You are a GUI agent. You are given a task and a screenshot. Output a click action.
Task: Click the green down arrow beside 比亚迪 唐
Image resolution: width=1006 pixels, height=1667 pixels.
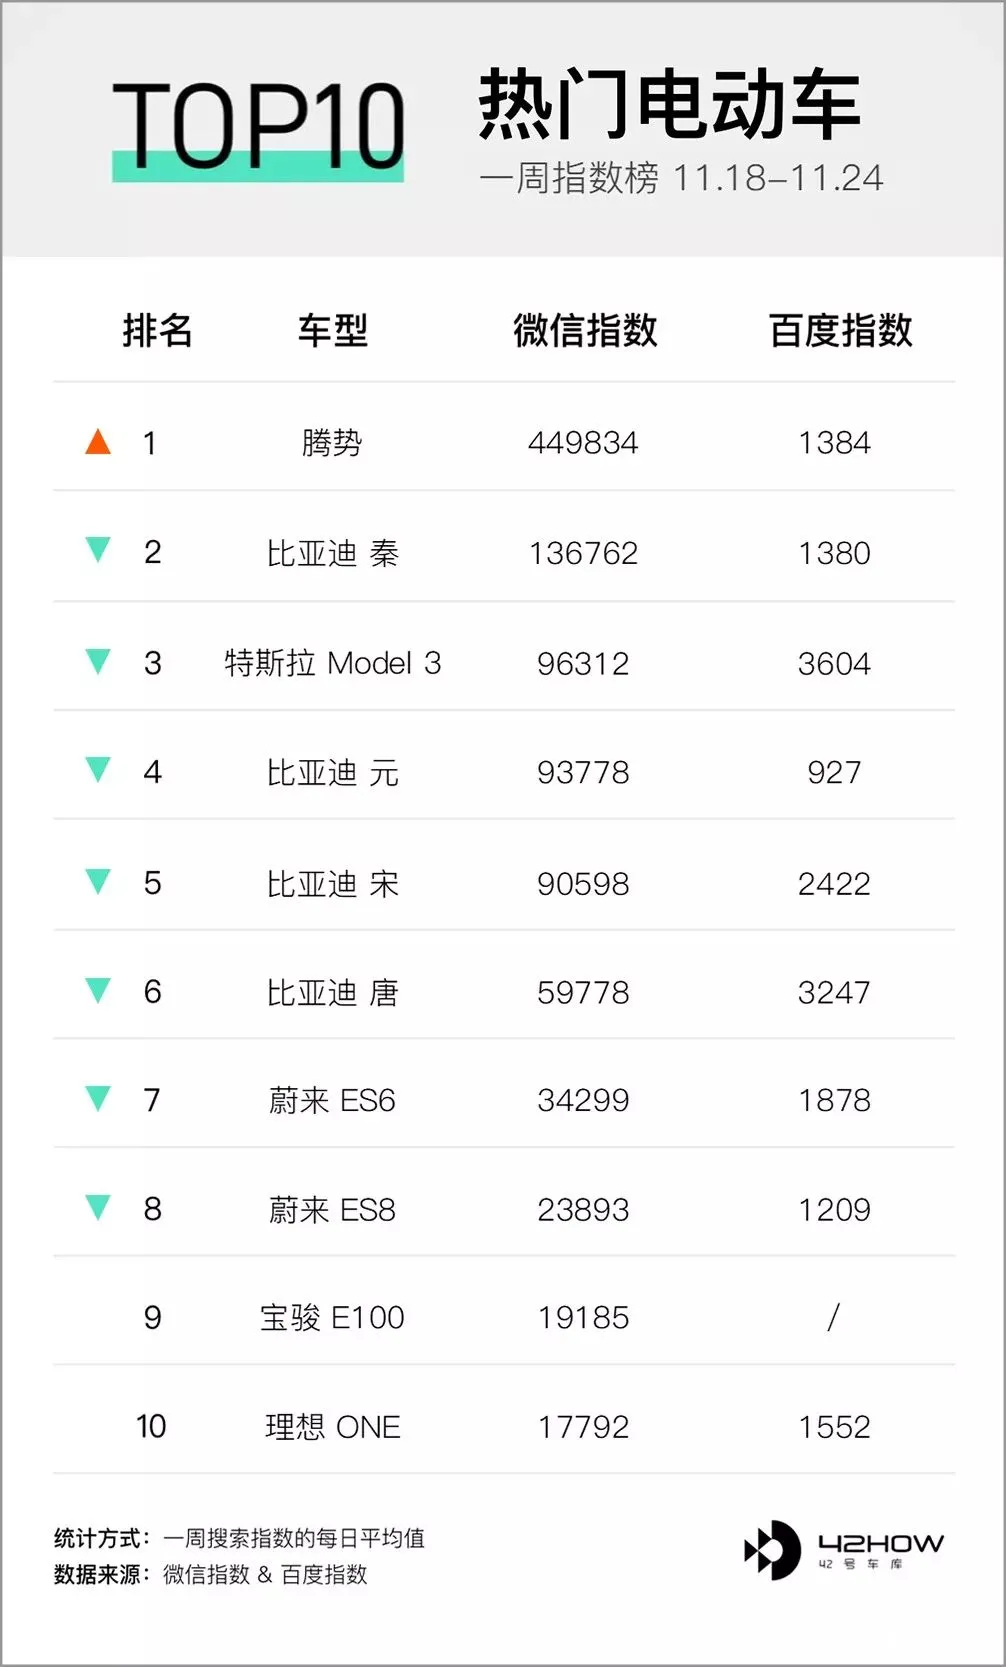pyautogui.click(x=98, y=990)
